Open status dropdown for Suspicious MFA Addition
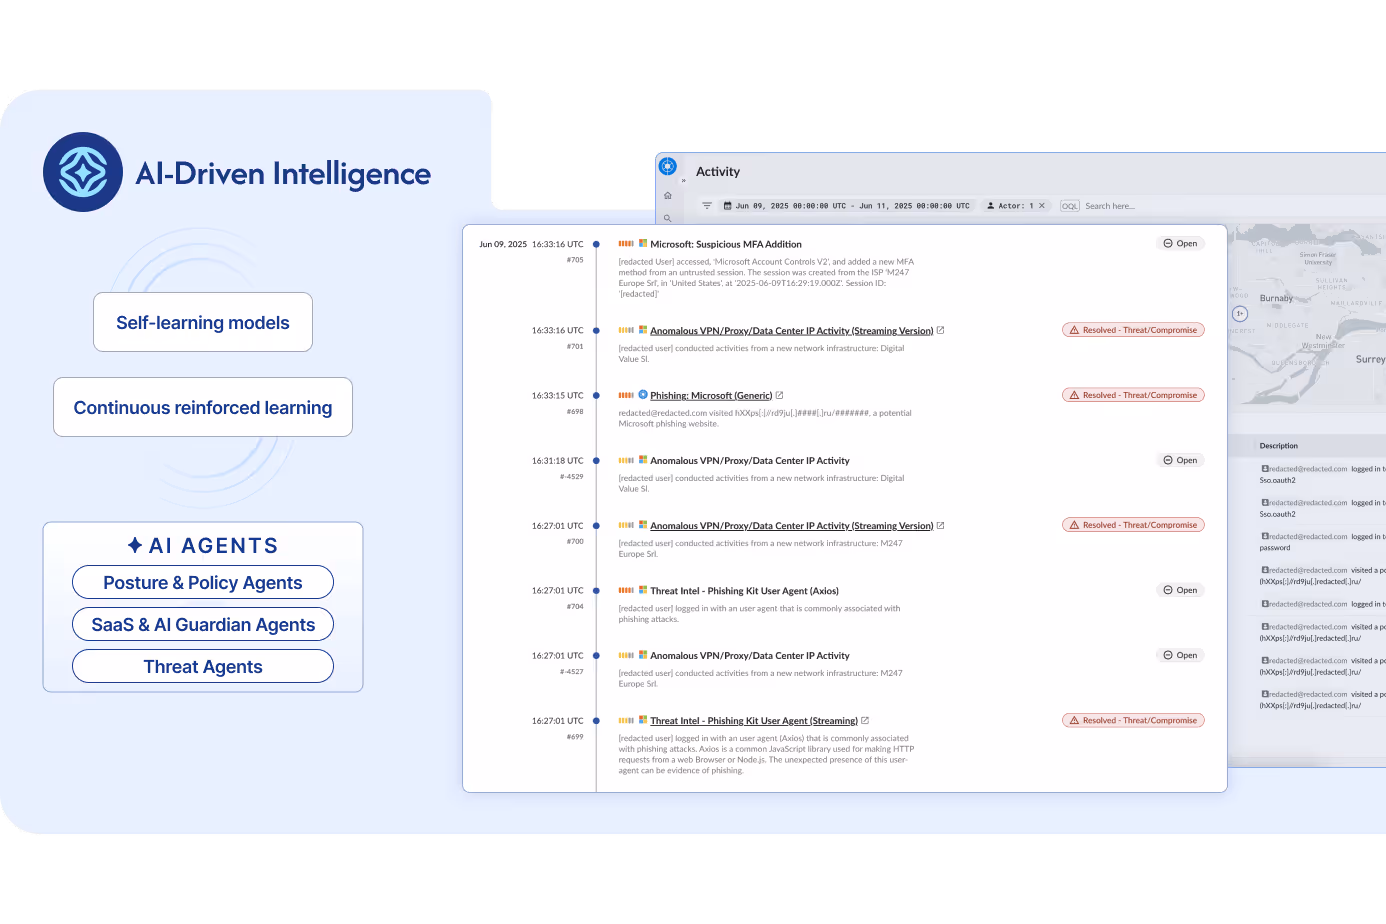1386x924 pixels. click(x=1180, y=243)
